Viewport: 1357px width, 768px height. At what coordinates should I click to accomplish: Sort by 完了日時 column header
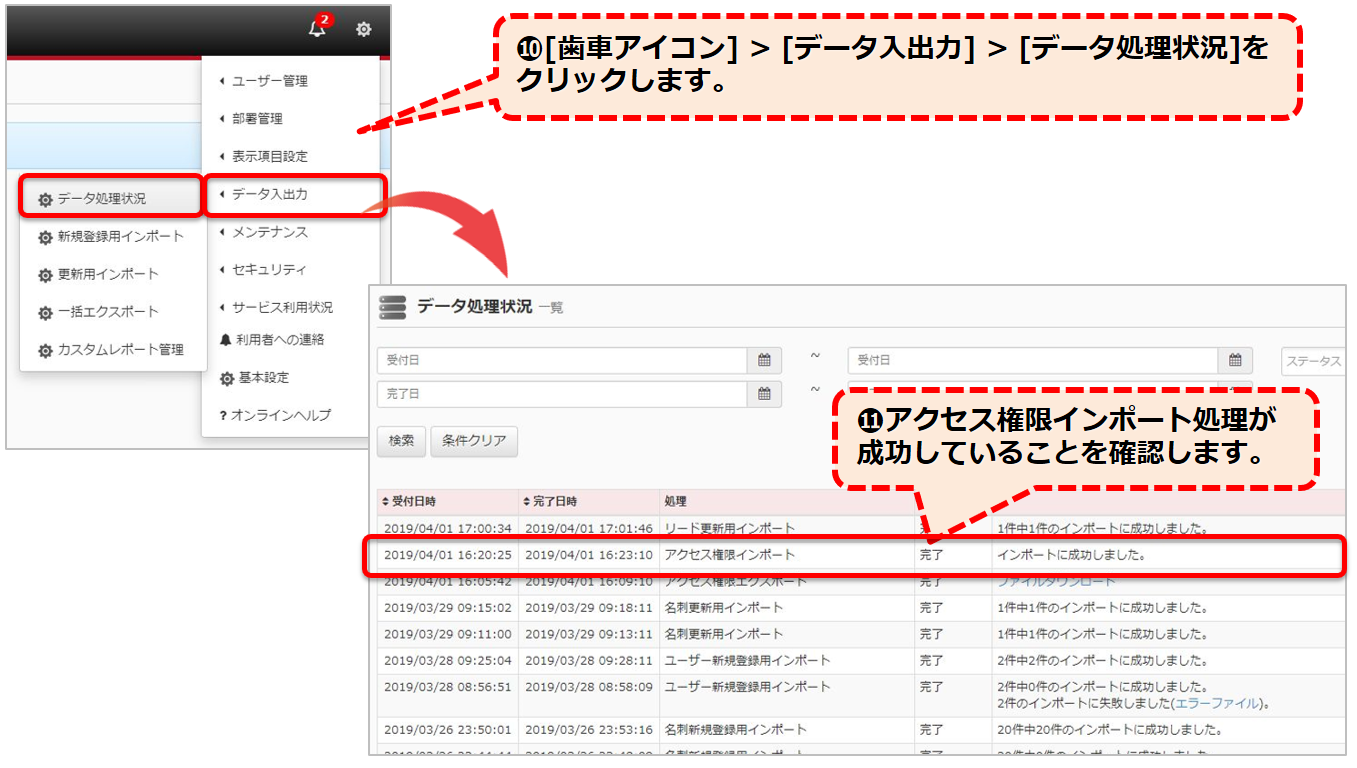(556, 501)
